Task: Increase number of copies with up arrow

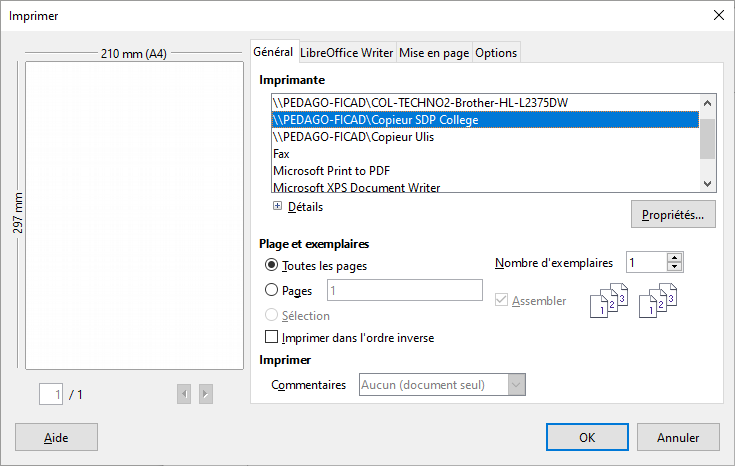Action: pos(674,257)
